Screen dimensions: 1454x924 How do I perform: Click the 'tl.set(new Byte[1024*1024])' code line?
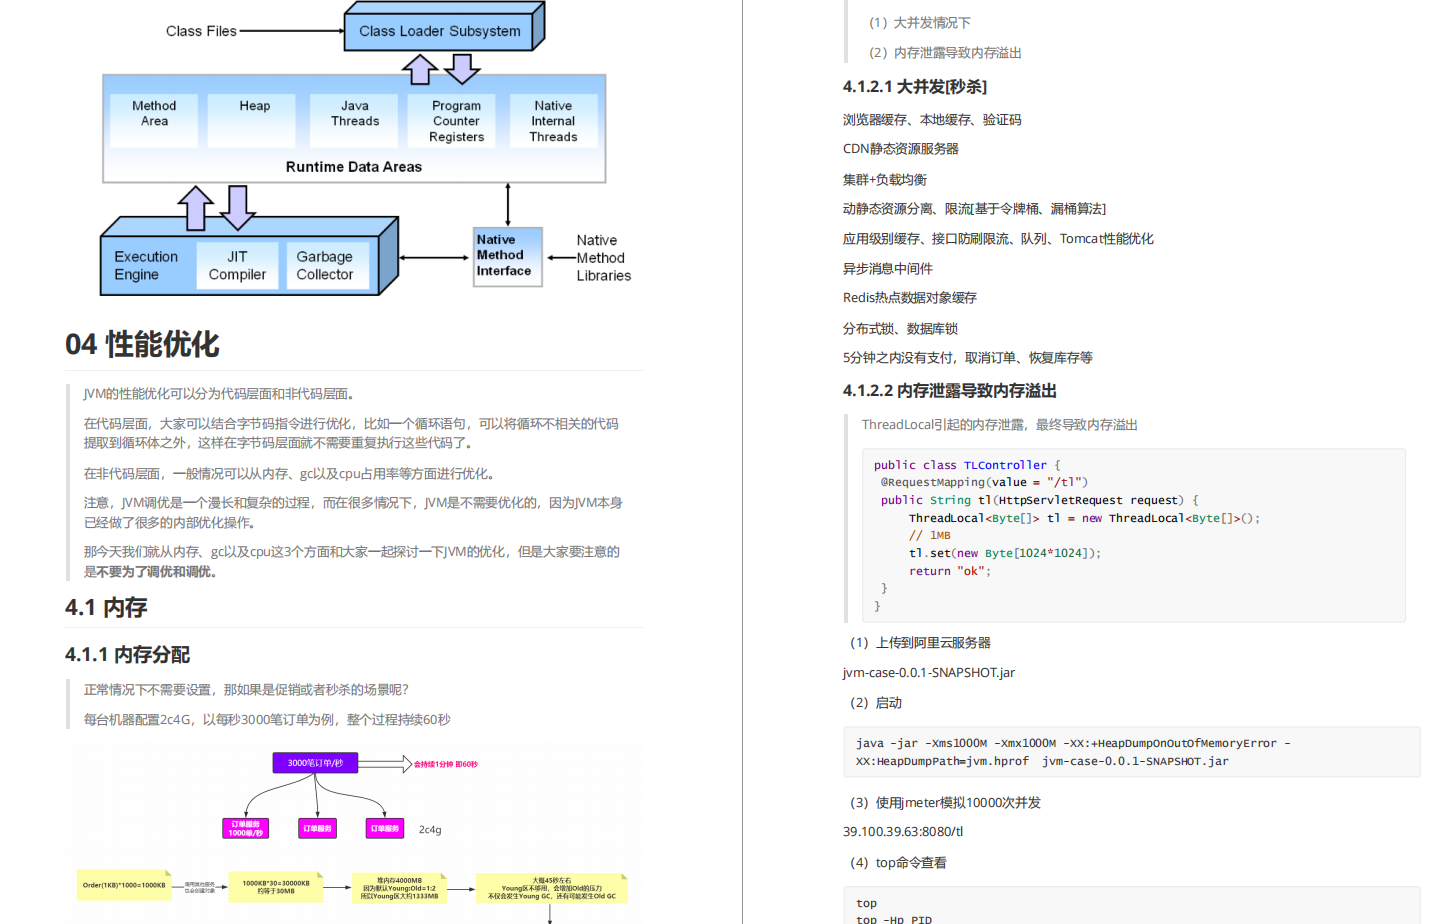click(1005, 553)
